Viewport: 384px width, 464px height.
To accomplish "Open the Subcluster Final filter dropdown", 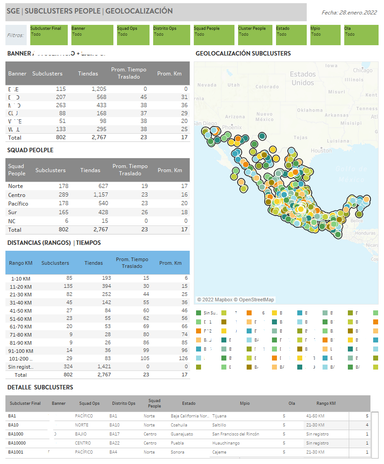I will (49, 35).
